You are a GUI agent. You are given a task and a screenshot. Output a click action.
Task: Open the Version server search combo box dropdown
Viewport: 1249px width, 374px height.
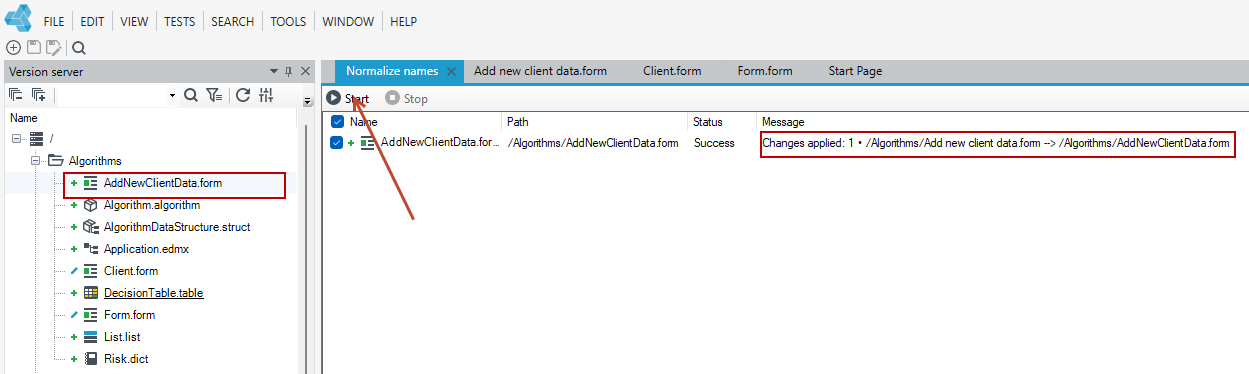(x=172, y=96)
